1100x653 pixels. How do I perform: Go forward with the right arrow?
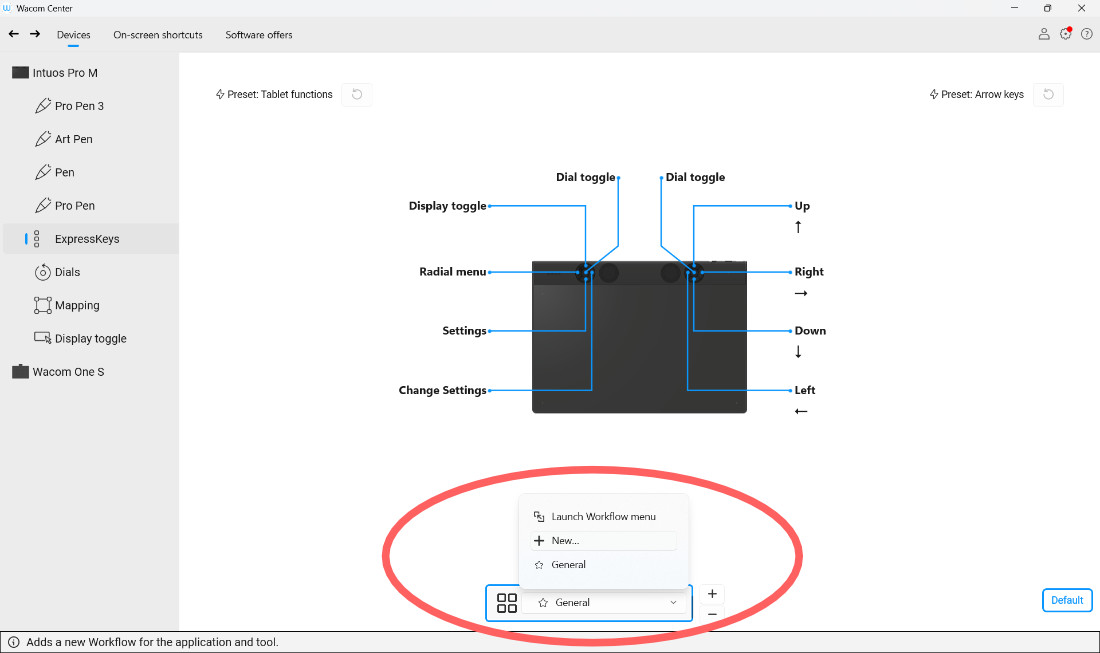click(34, 34)
